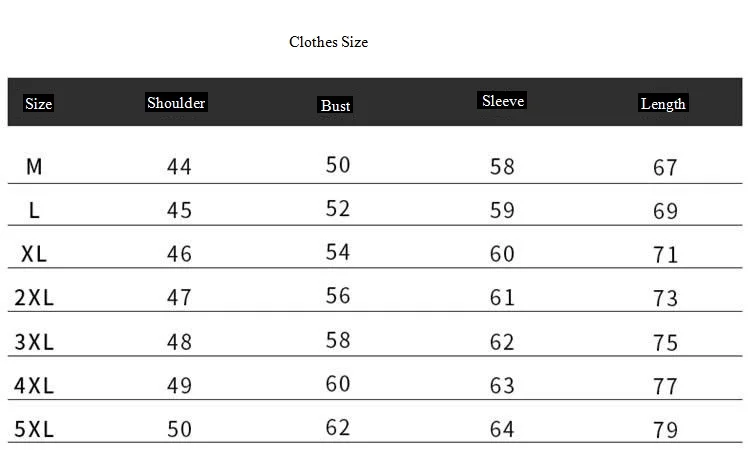Select sleeve value 63 in 4XL row

click(502, 386)
